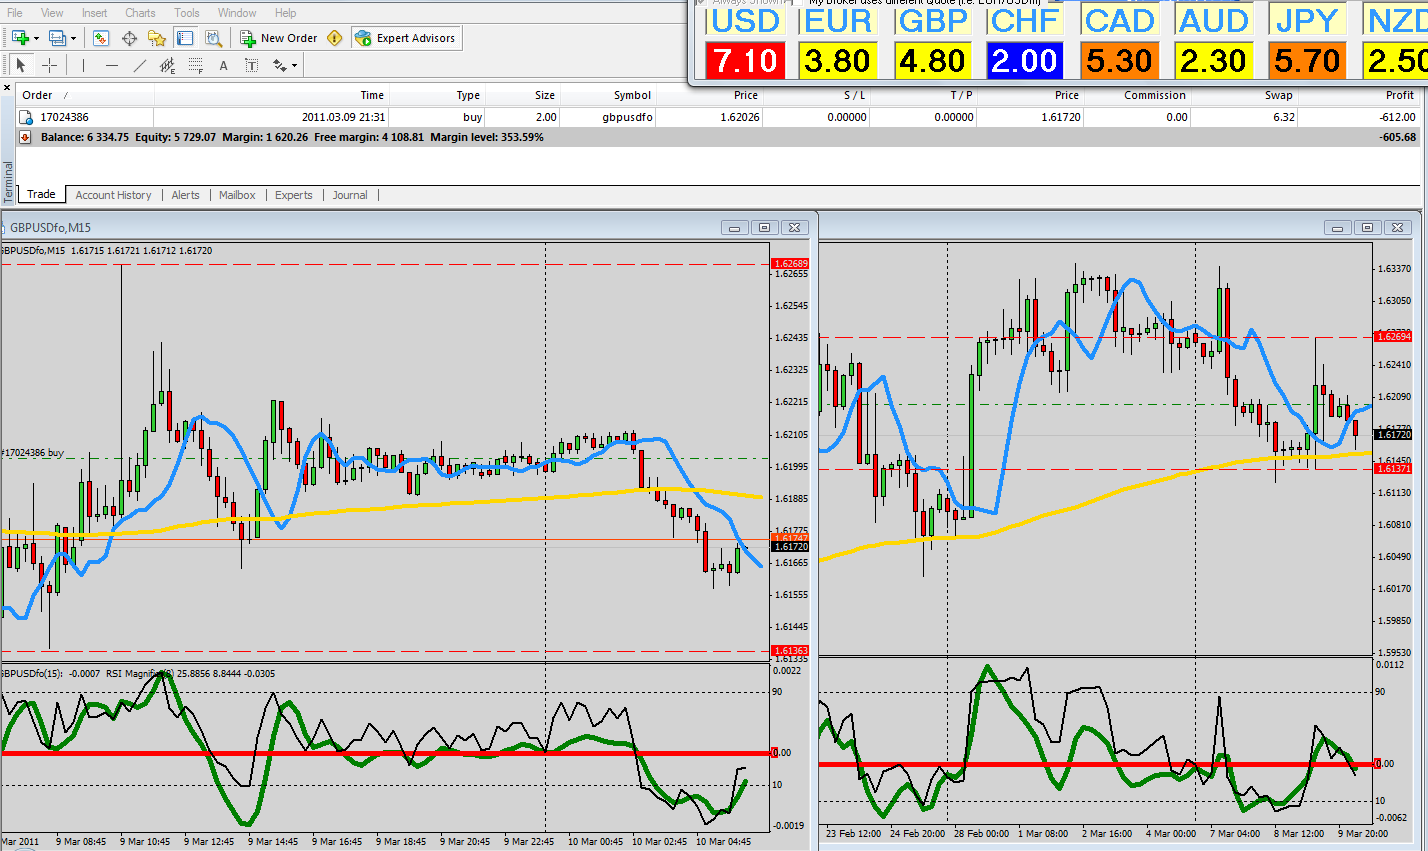
Task: Select the Horizontal Line drawing tool
Action: click(112, 65)
